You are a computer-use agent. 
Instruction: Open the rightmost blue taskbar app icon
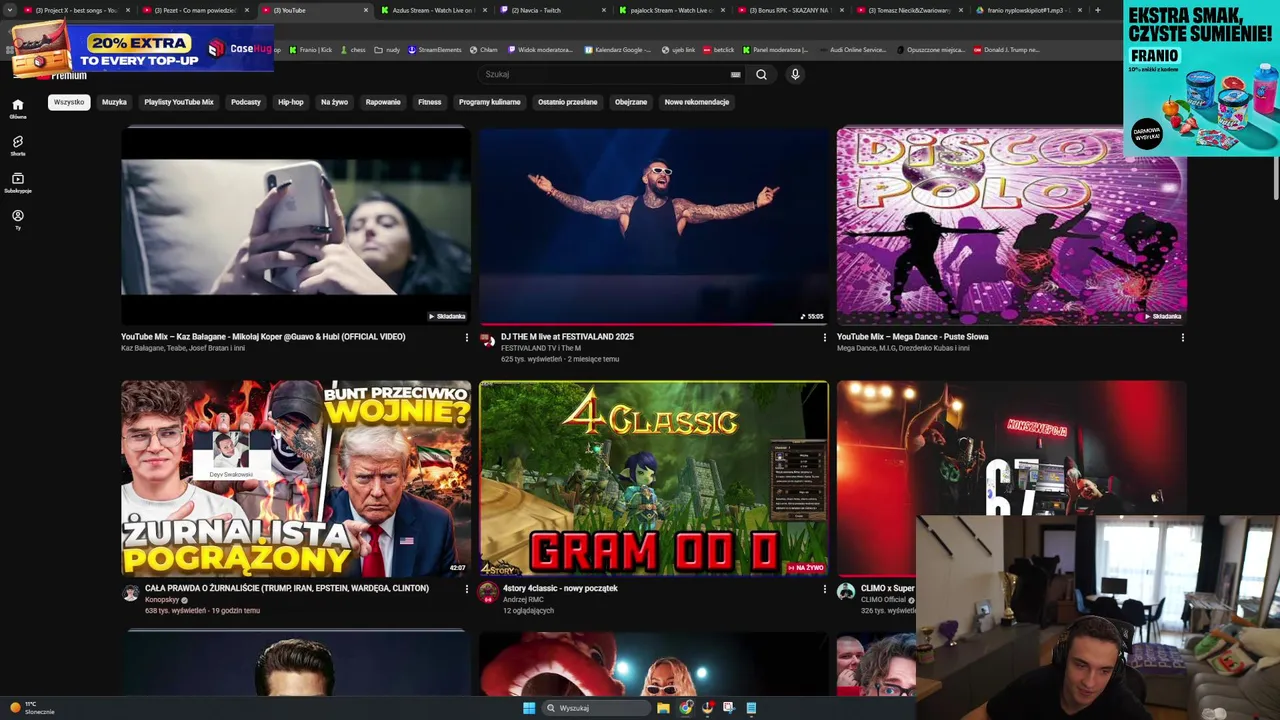coord(751,708)
